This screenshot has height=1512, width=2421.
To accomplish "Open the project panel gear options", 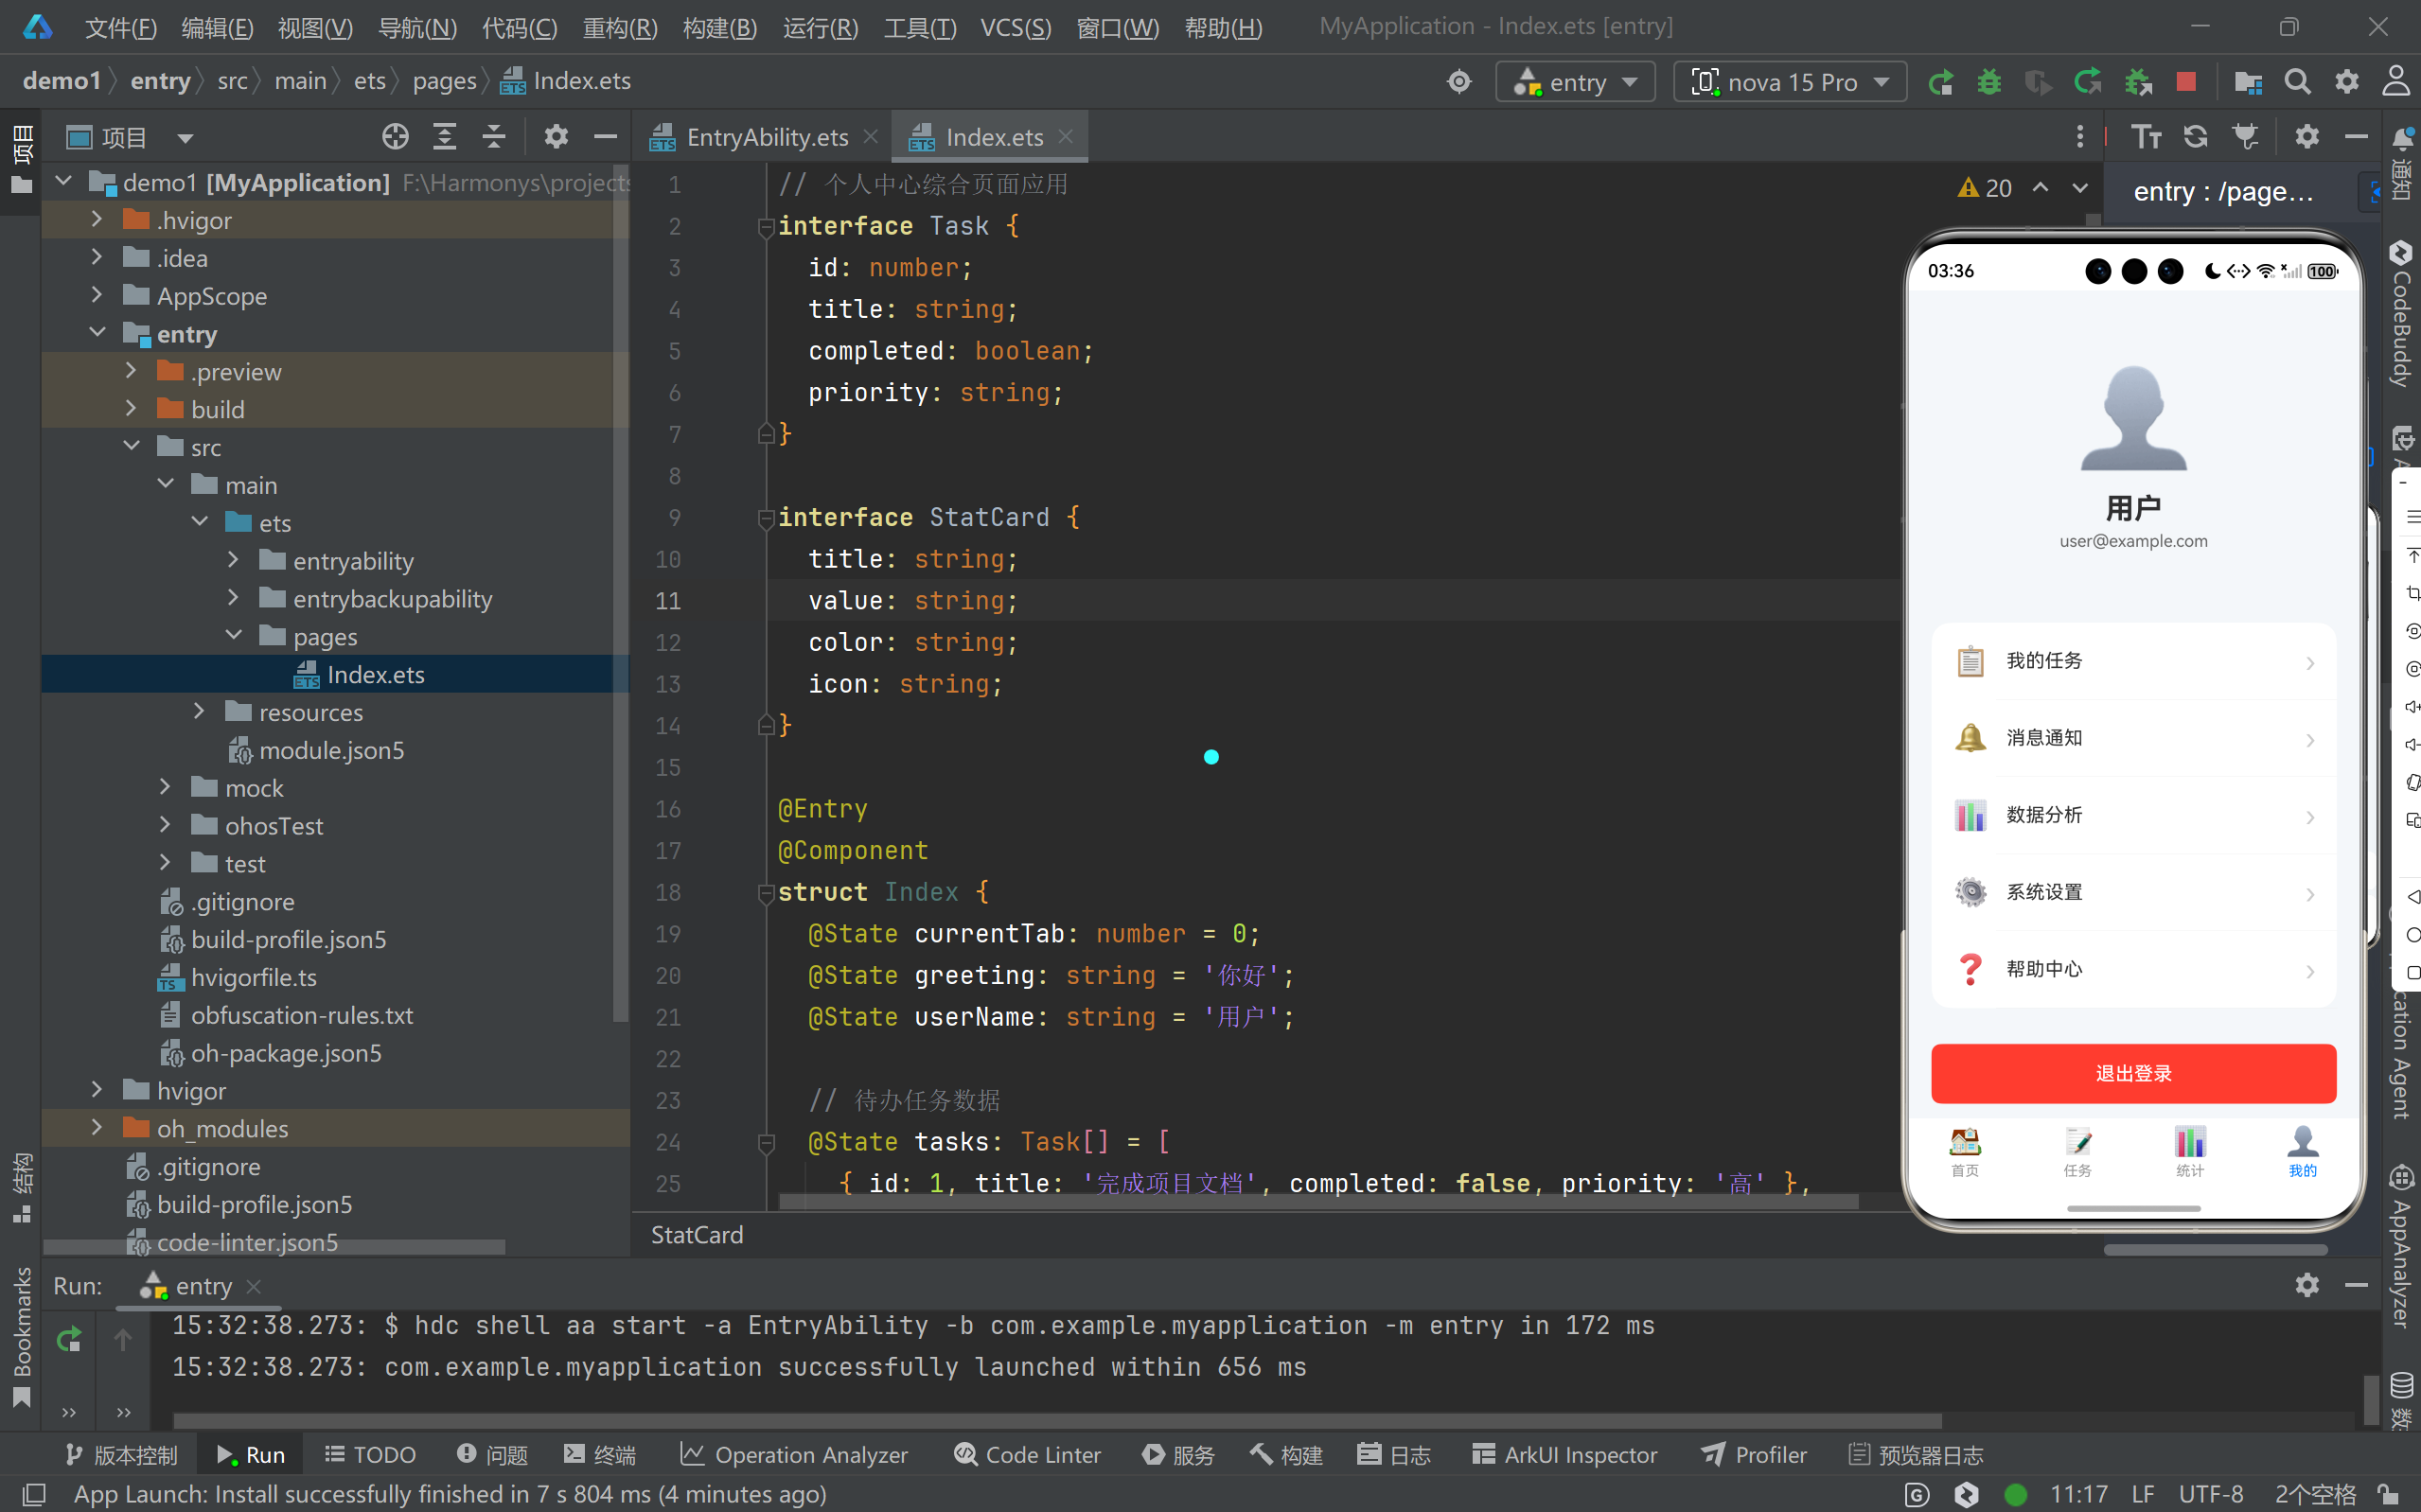I will (x=556, y=137).
